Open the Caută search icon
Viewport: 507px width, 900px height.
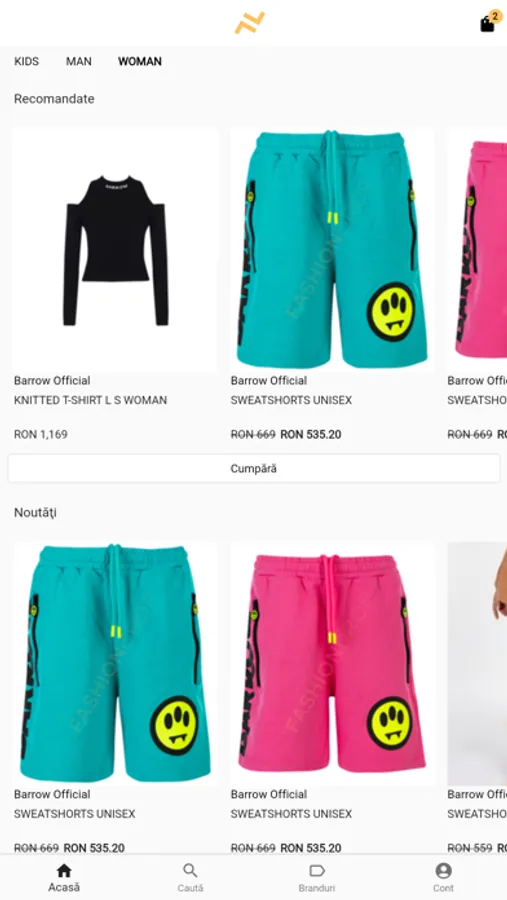coord(190,871)
